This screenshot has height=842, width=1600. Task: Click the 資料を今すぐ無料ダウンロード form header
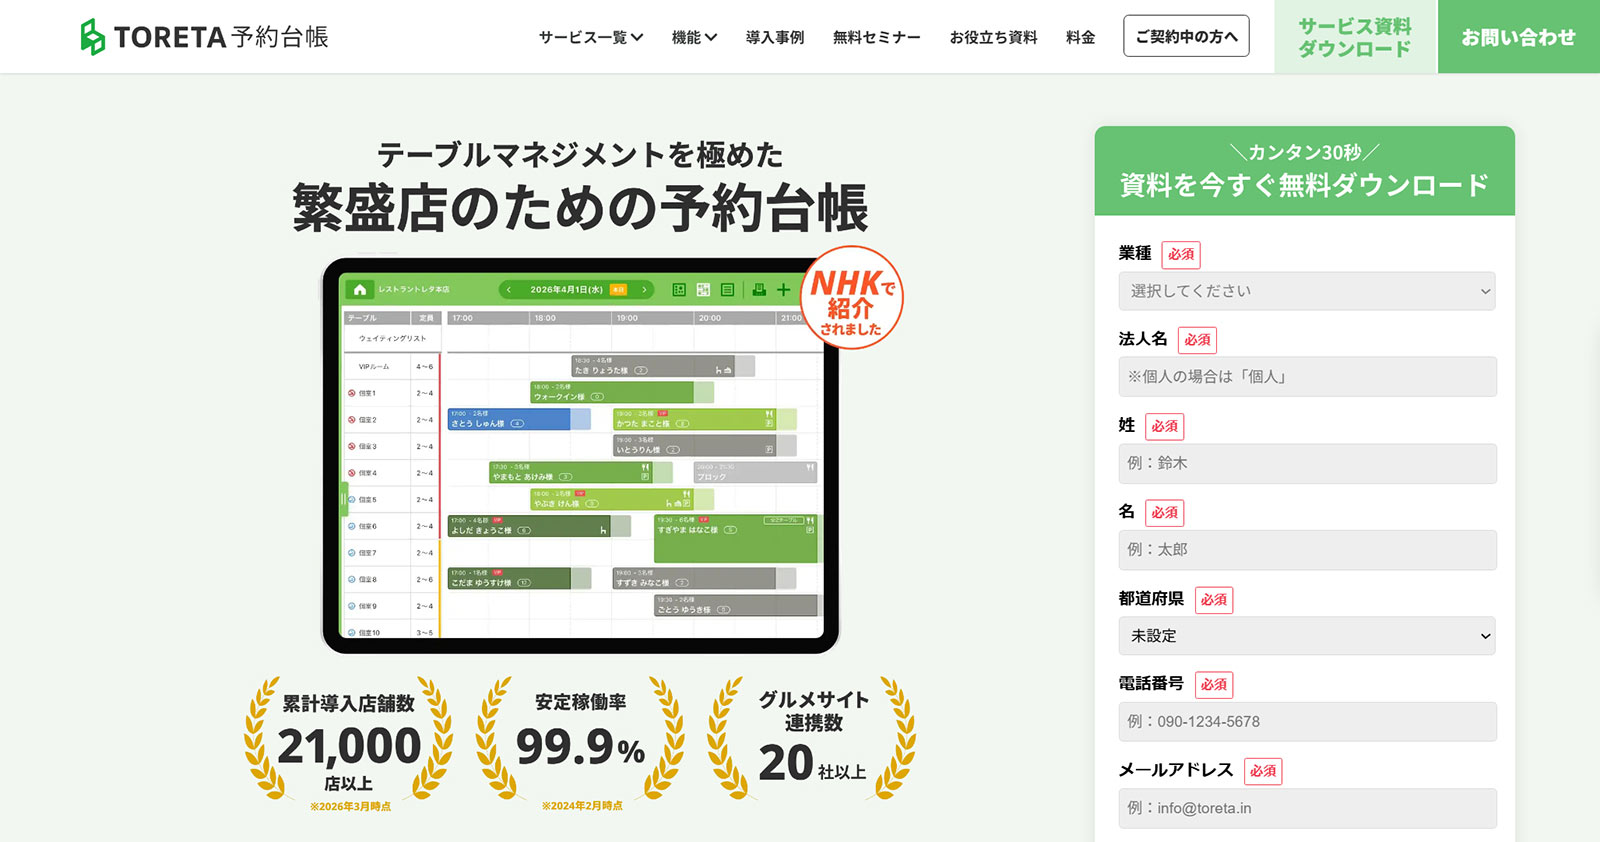click(x=1304, y=171)
